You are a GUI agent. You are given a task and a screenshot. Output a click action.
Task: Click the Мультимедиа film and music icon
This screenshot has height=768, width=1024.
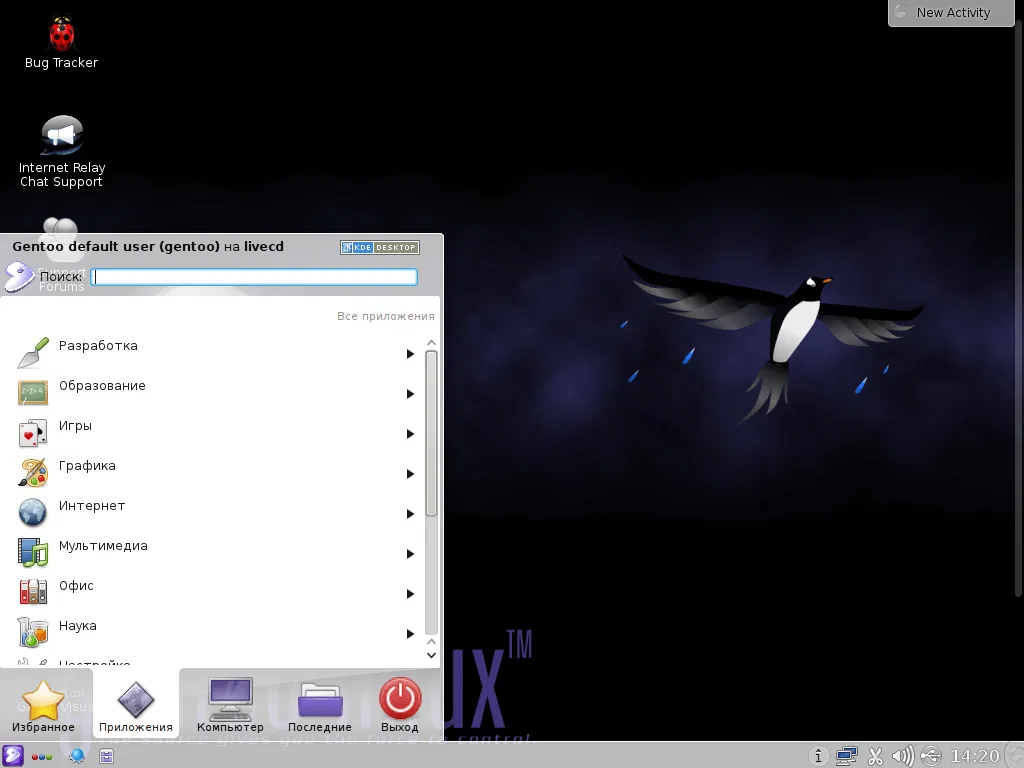(x=33, y=552)
